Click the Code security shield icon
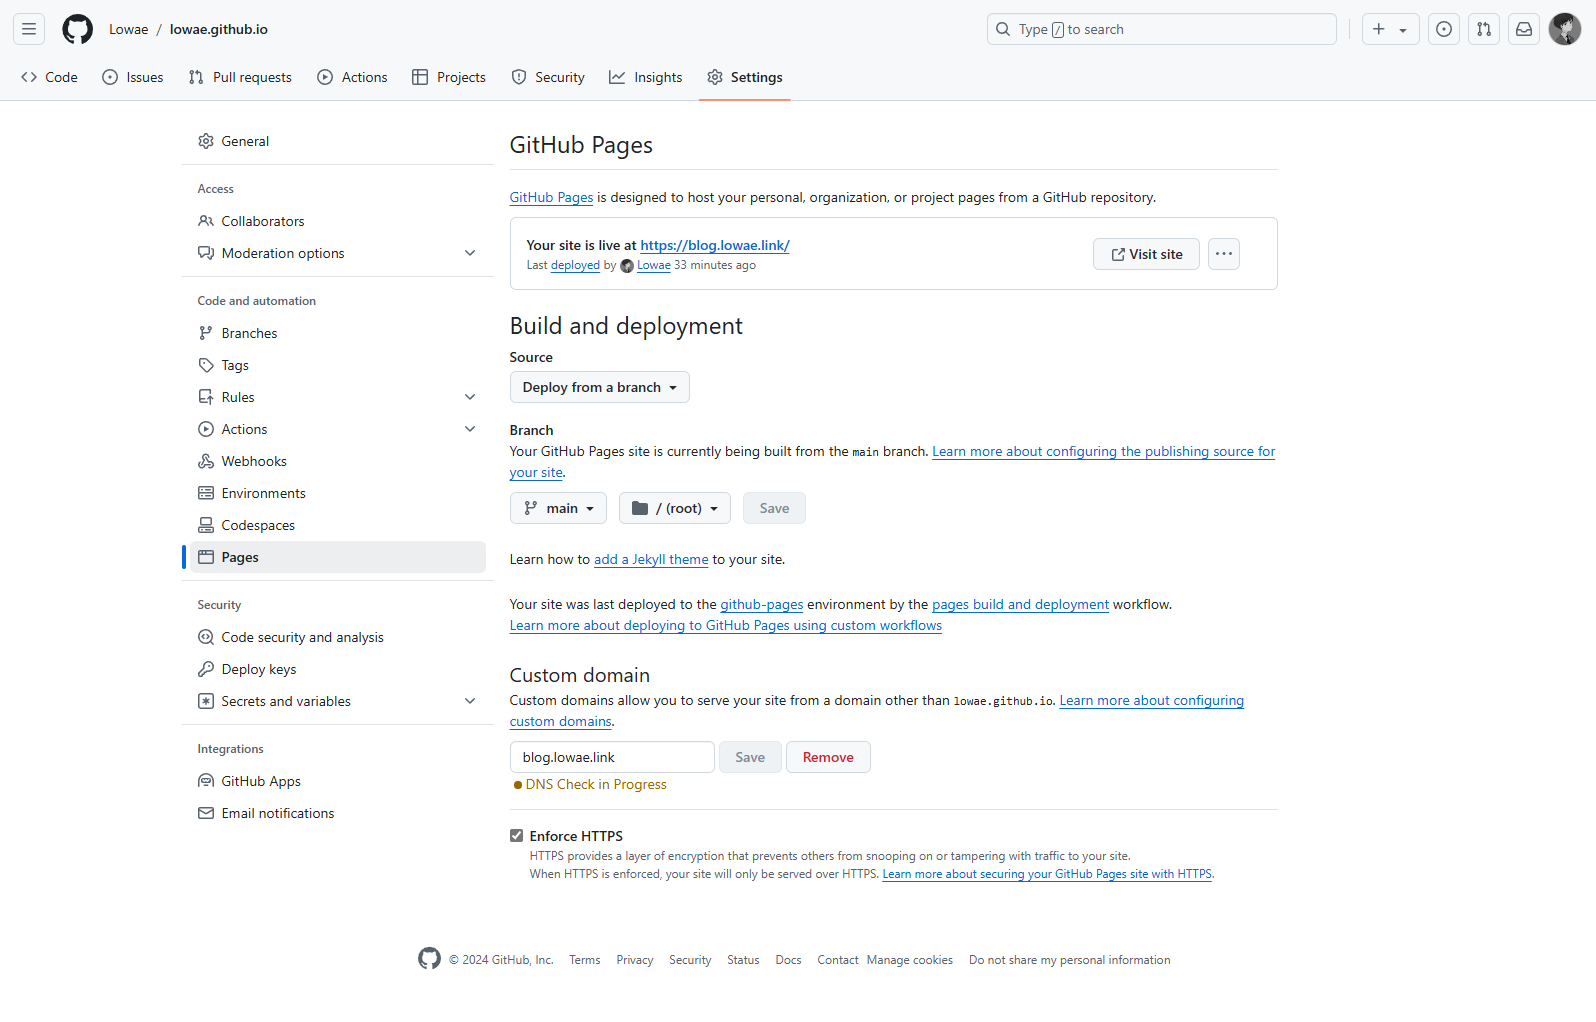The image size is (1596, 1022). pos(206,637)
